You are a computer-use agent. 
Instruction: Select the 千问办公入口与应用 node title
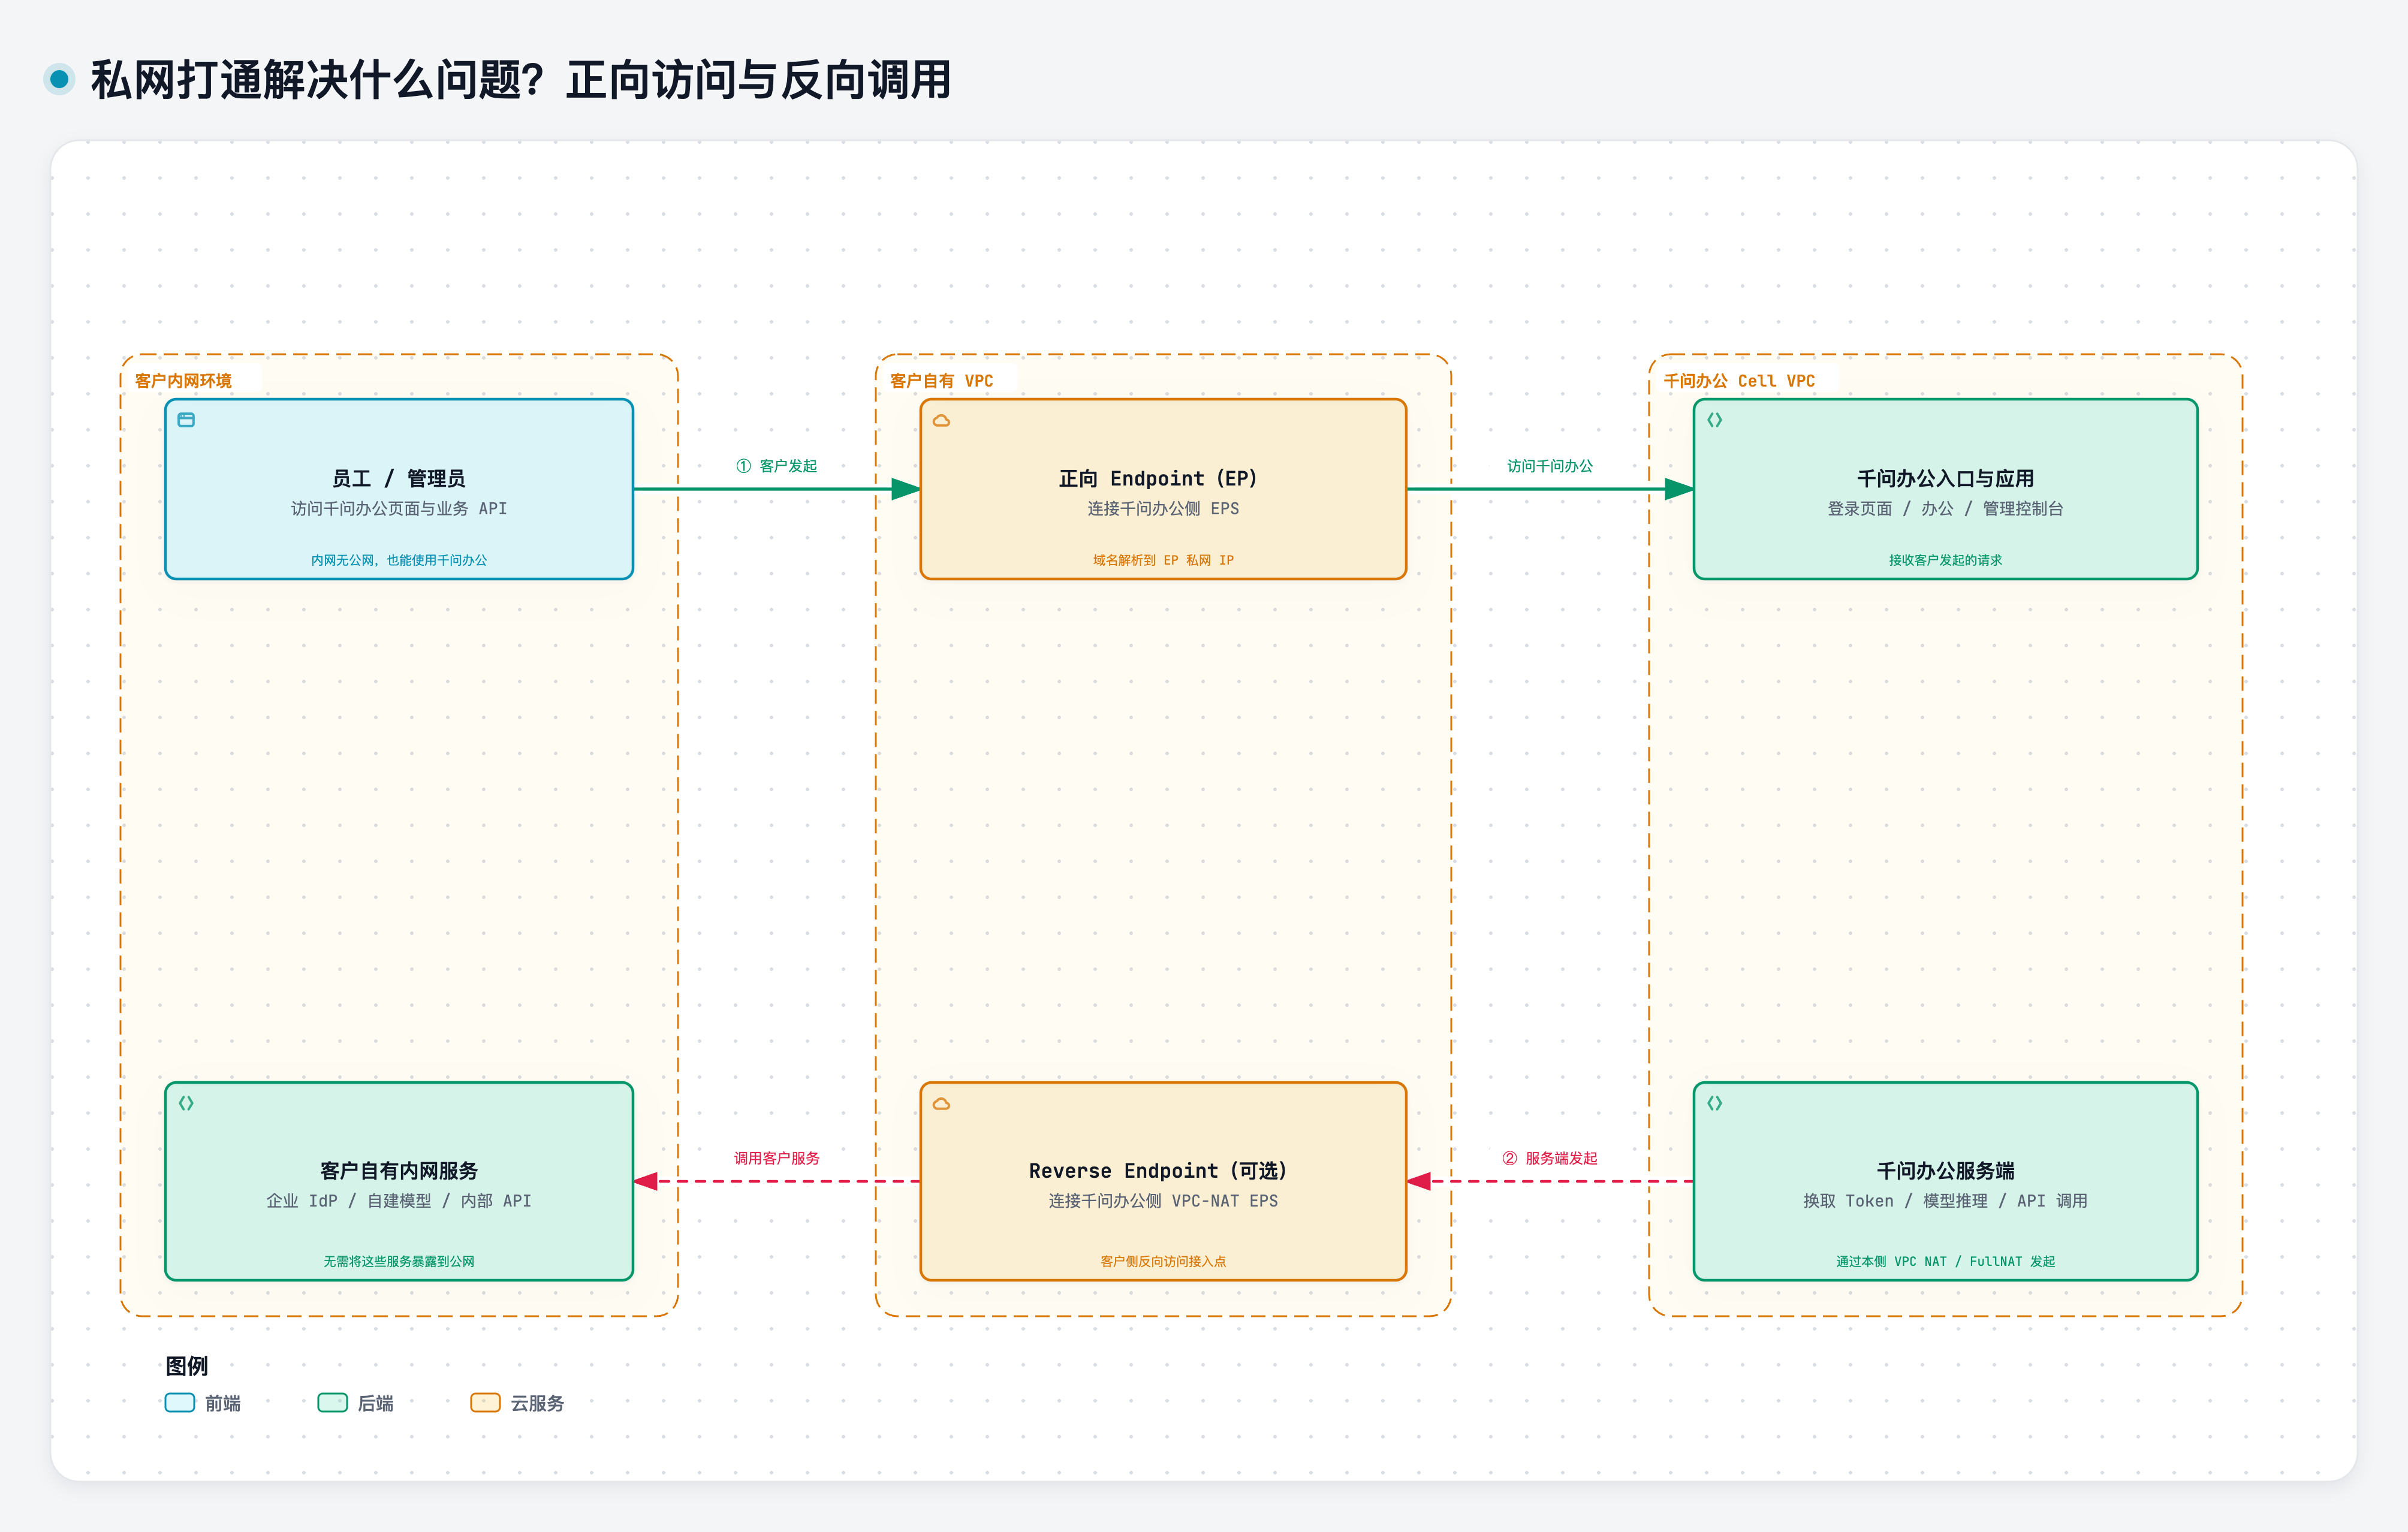[1945, 478]
